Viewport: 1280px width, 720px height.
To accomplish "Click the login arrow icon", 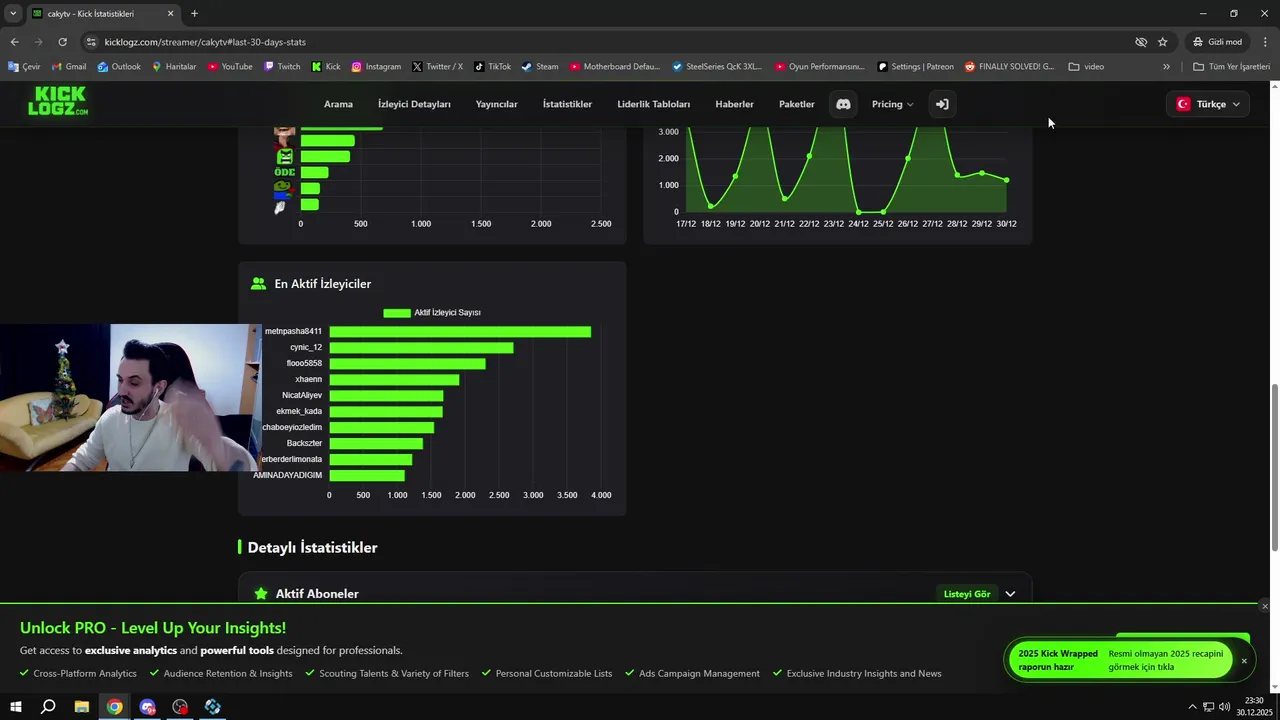I will pos(942,104).
